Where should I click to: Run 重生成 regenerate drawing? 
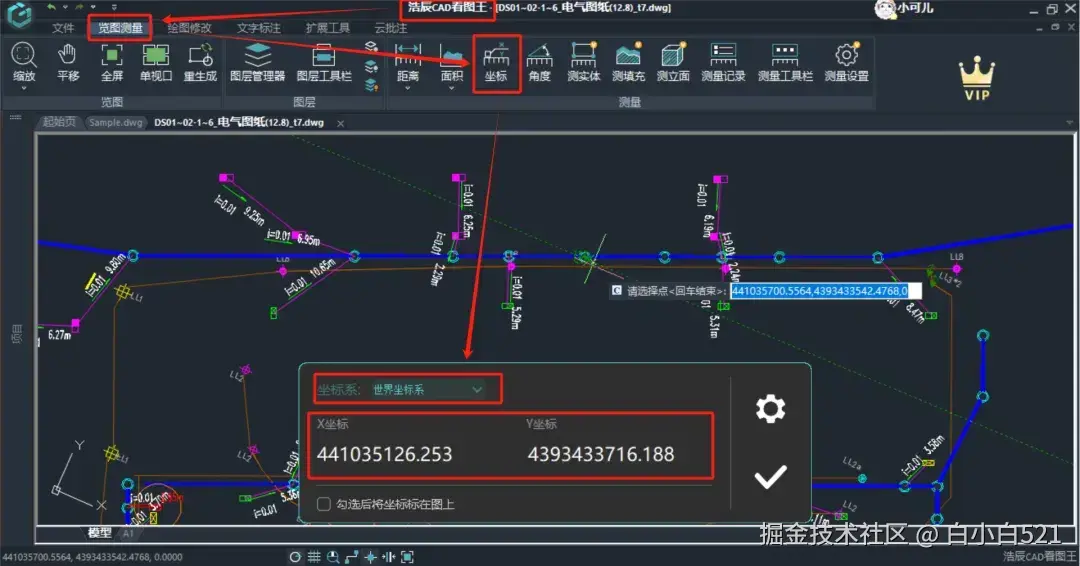(x=200, y=62)
